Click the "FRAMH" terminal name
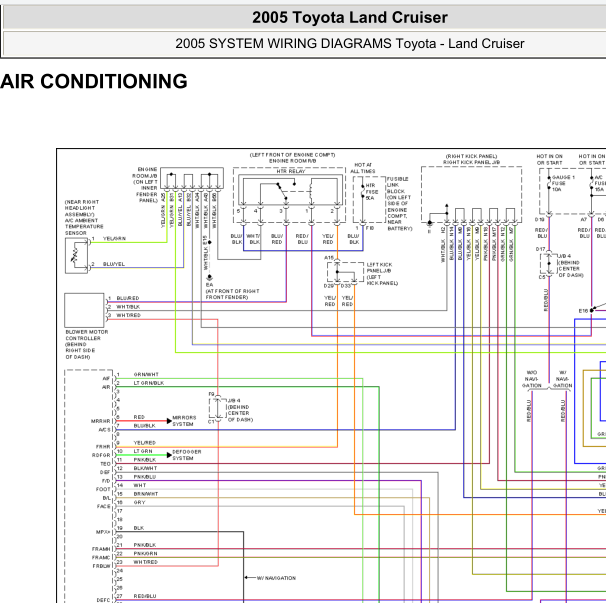 point(101,549)
